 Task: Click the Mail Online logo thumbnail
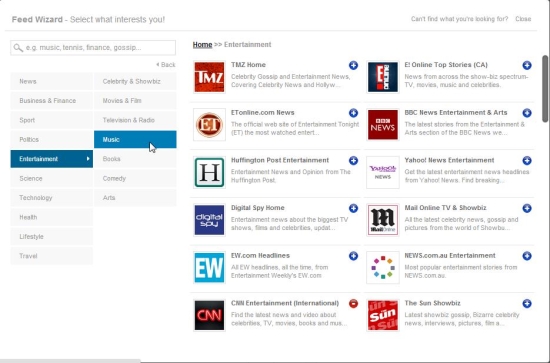click(383, 220)
